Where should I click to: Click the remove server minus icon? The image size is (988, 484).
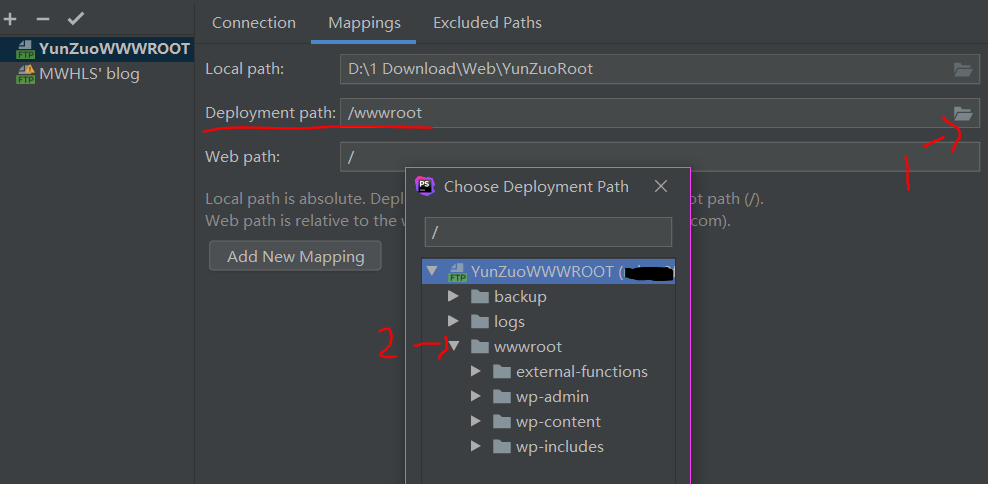click(42, 19)
